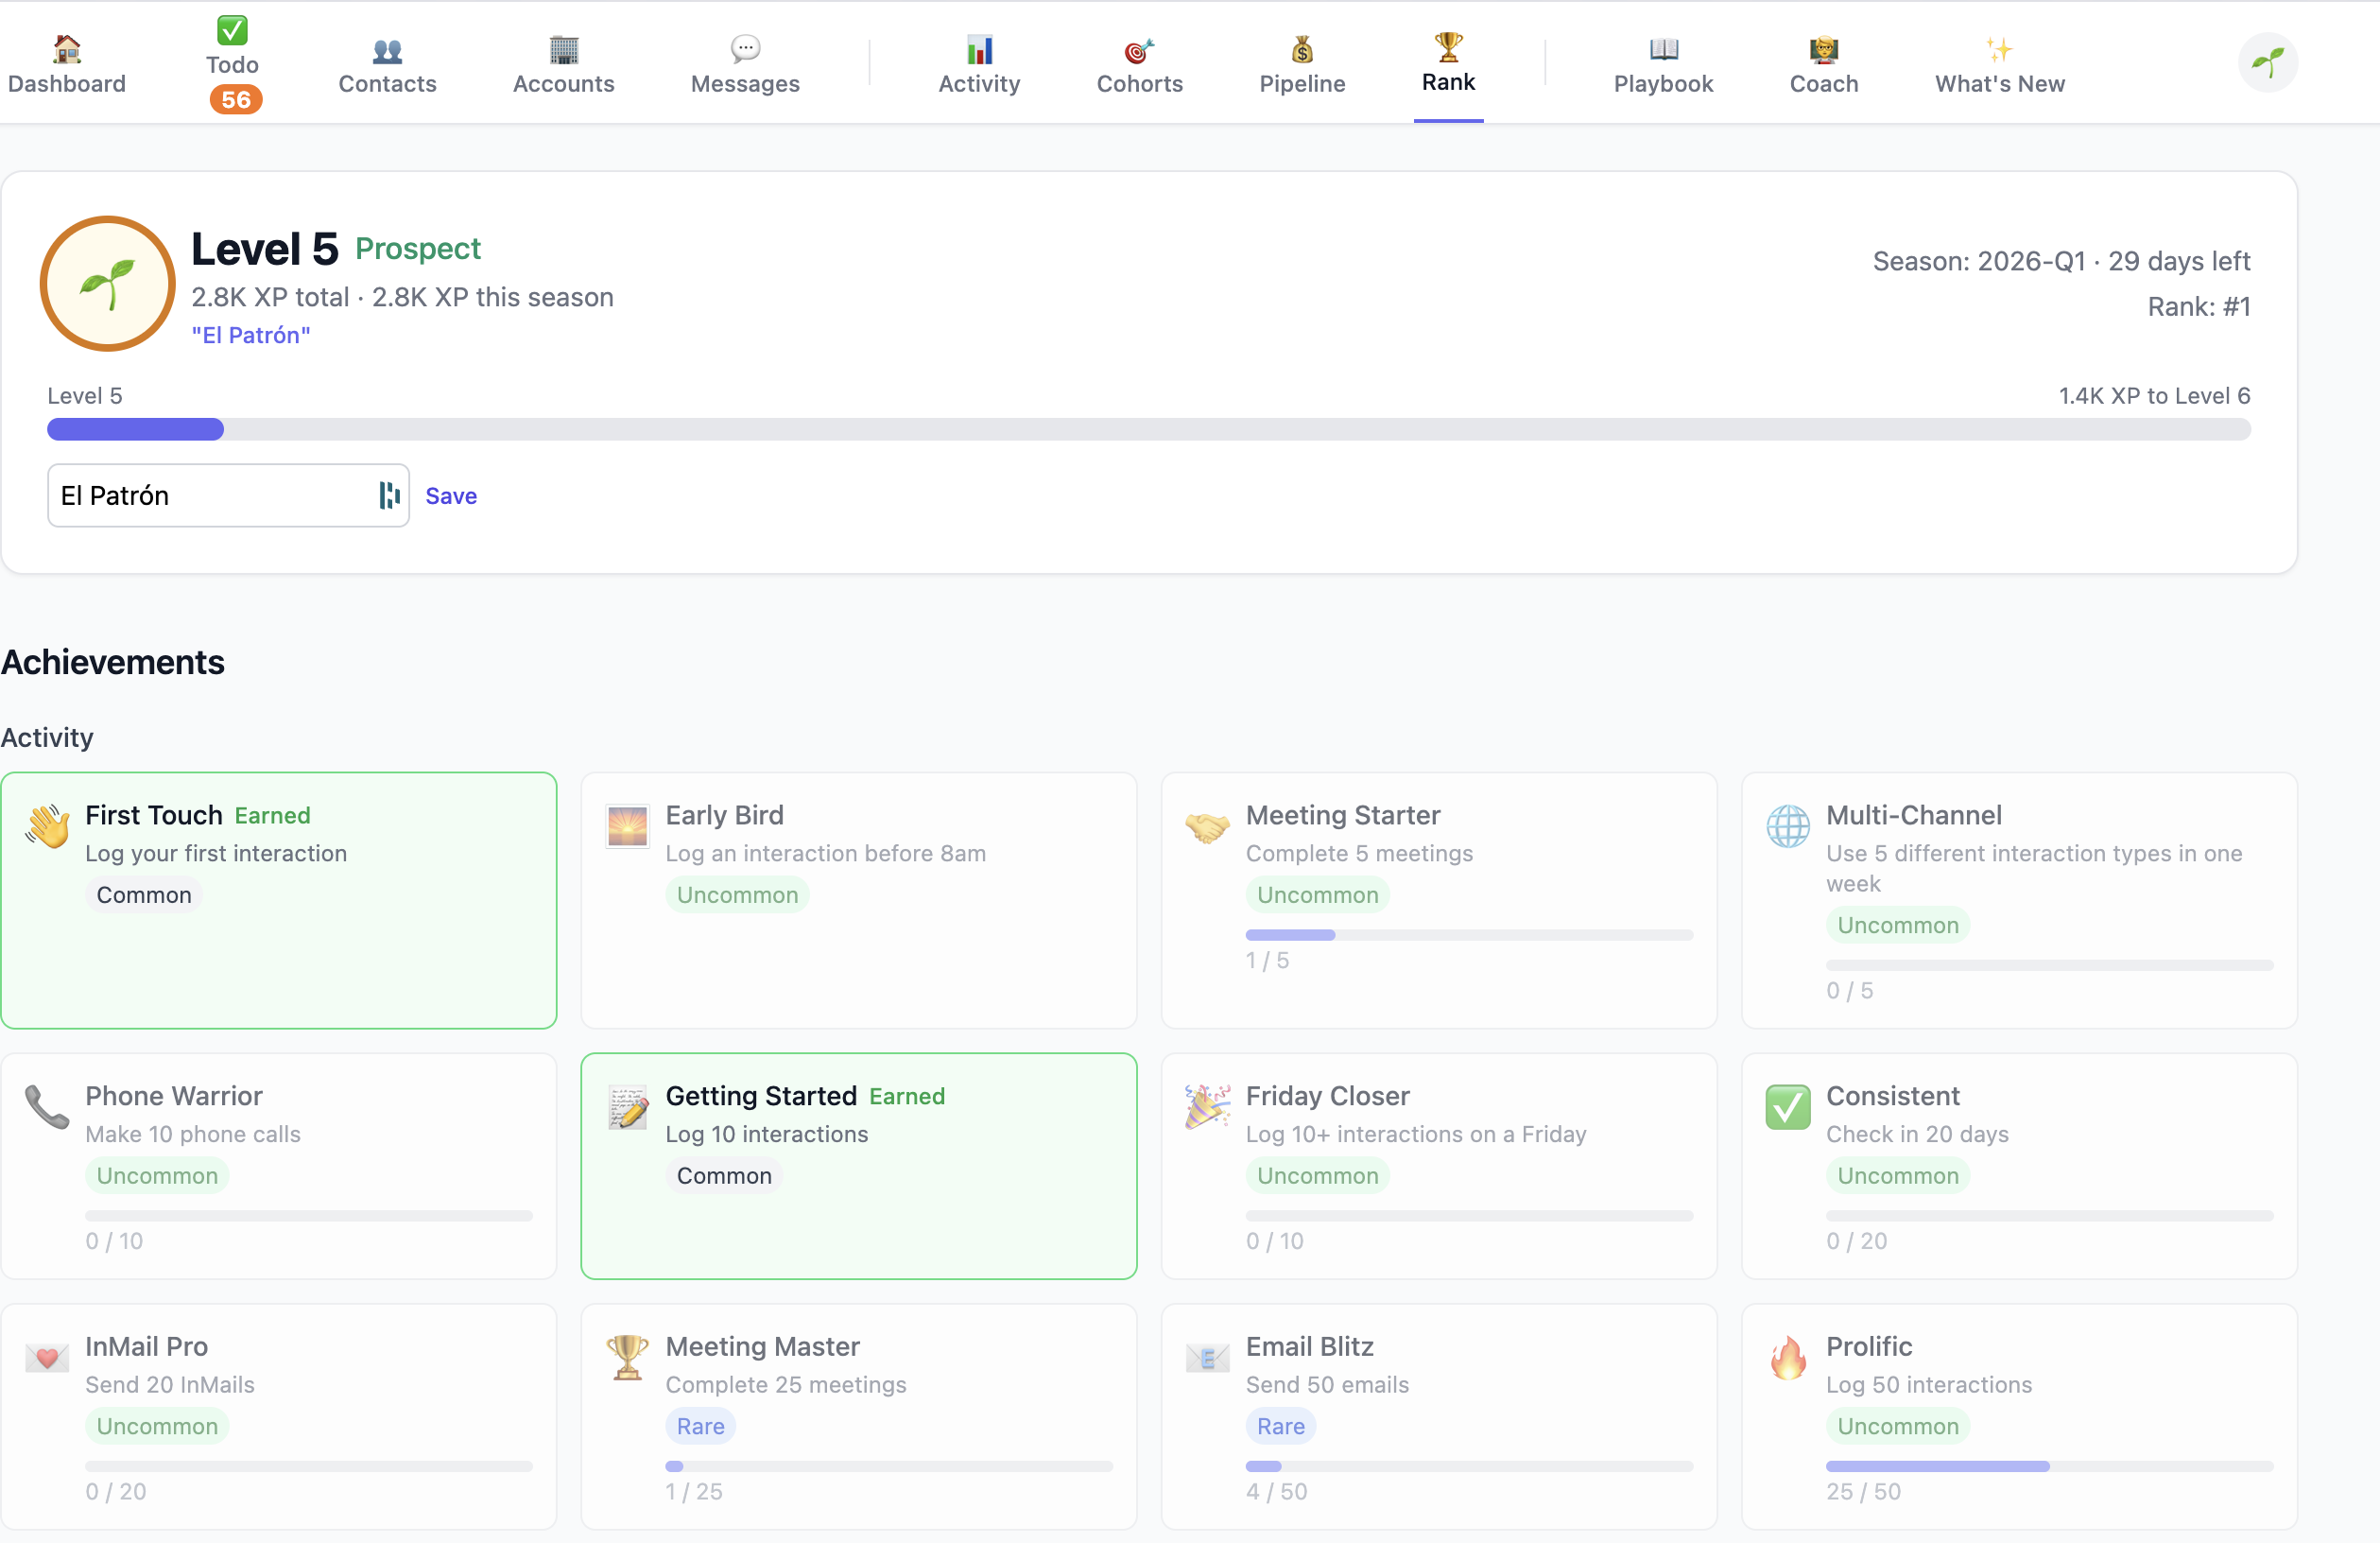Viewport: 2380px width, 1543px height.
Task: Open the Messages speech-bubble icon
Action: [x=743, y=47]
